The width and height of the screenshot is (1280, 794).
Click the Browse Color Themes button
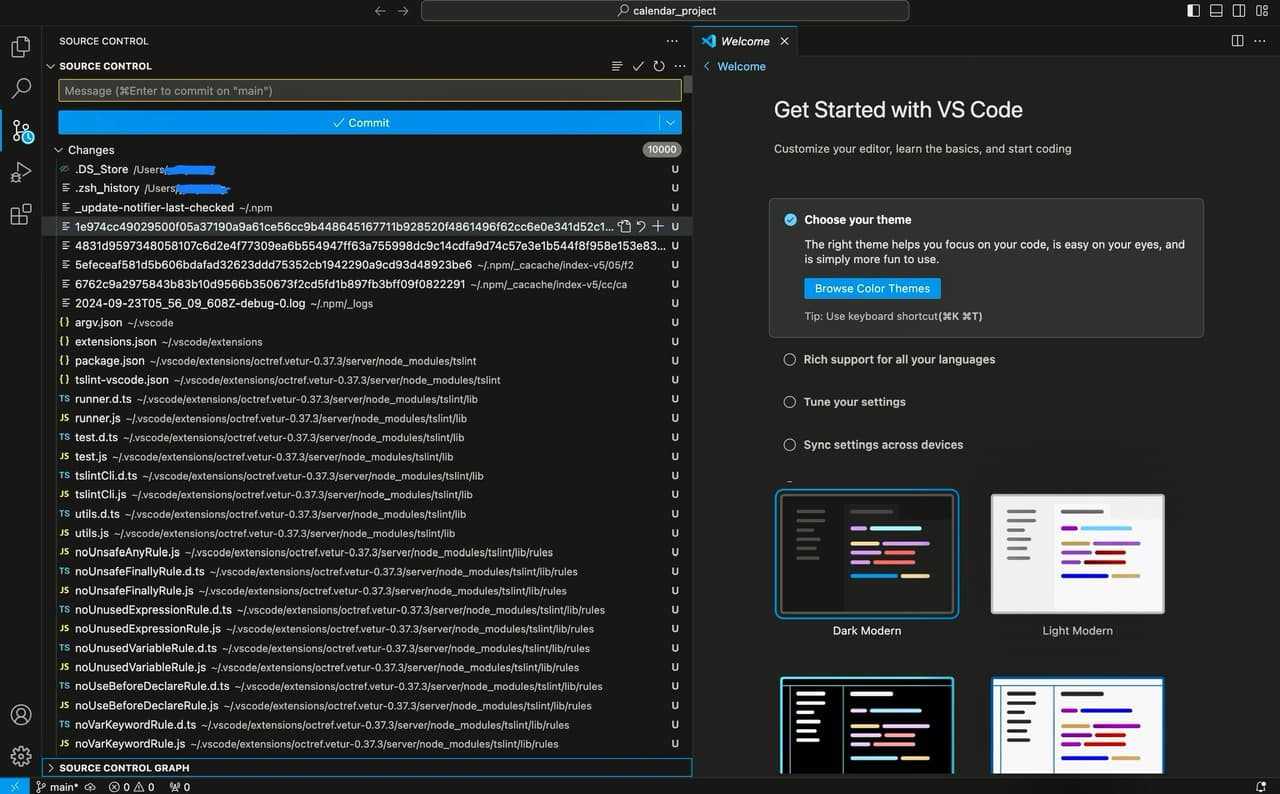(x=871, y=288)
